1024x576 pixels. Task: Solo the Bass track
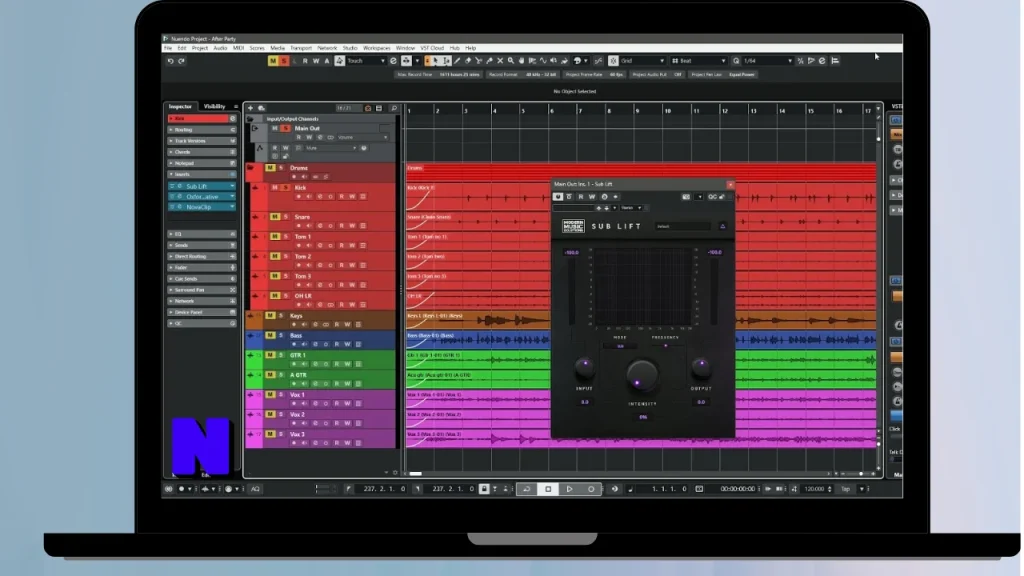(281, 336)
